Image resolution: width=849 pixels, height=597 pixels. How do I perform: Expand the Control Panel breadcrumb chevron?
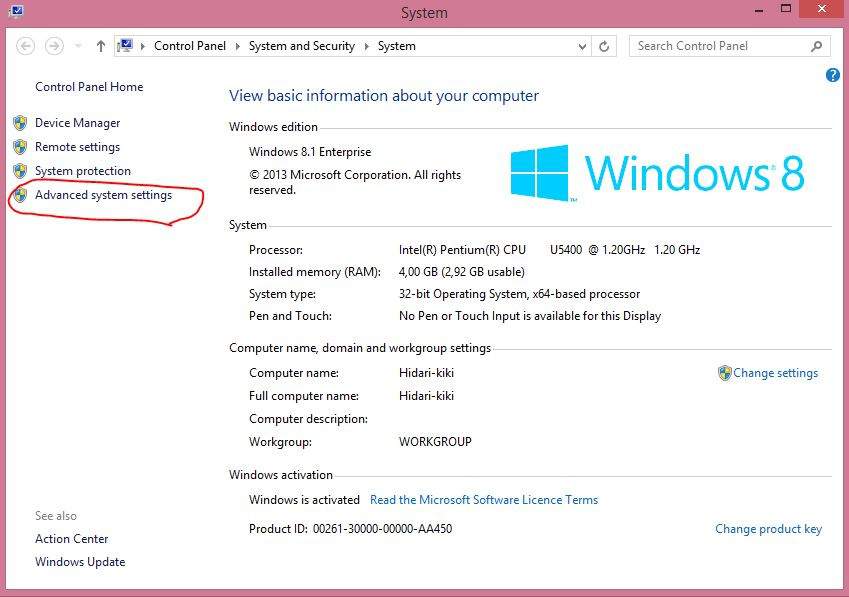point(238,46)
